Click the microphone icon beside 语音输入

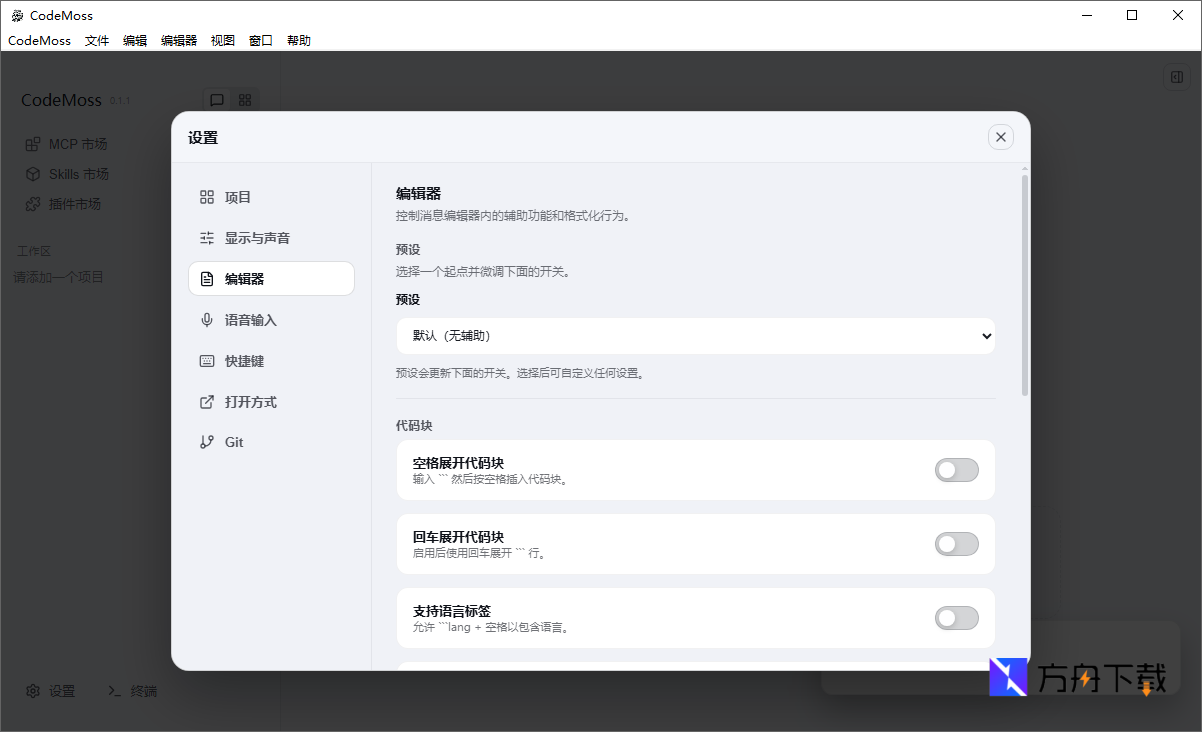[207, 320]
